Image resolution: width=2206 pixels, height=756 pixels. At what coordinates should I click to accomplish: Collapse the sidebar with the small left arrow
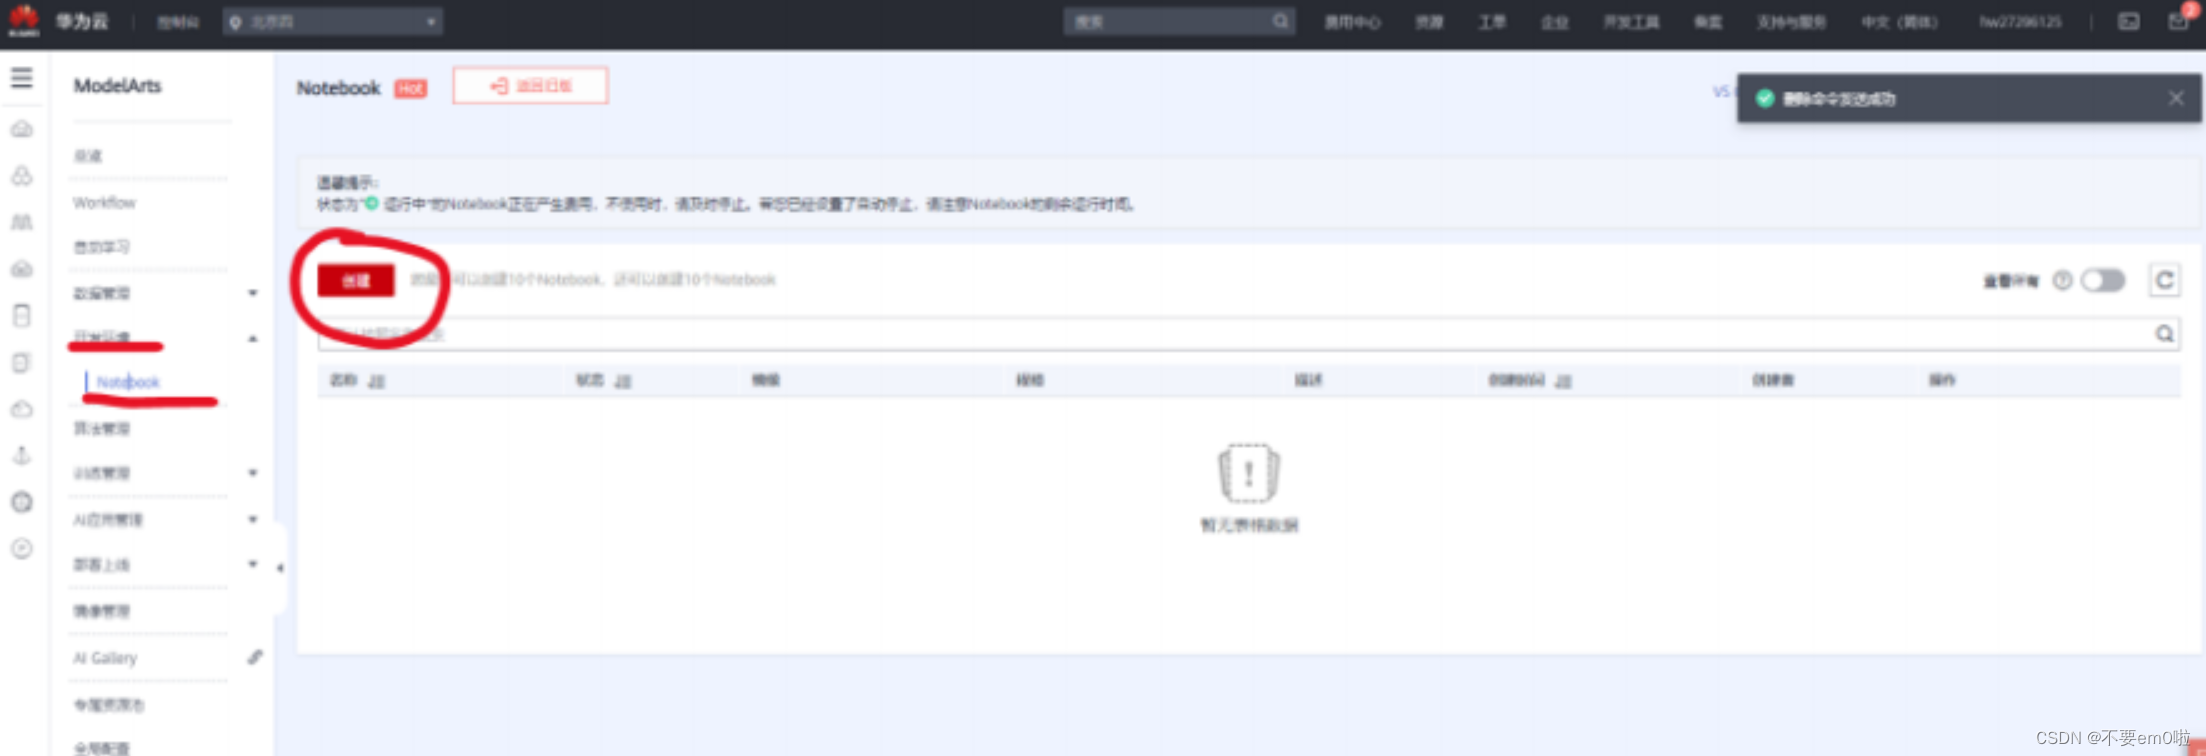point(280,568)
